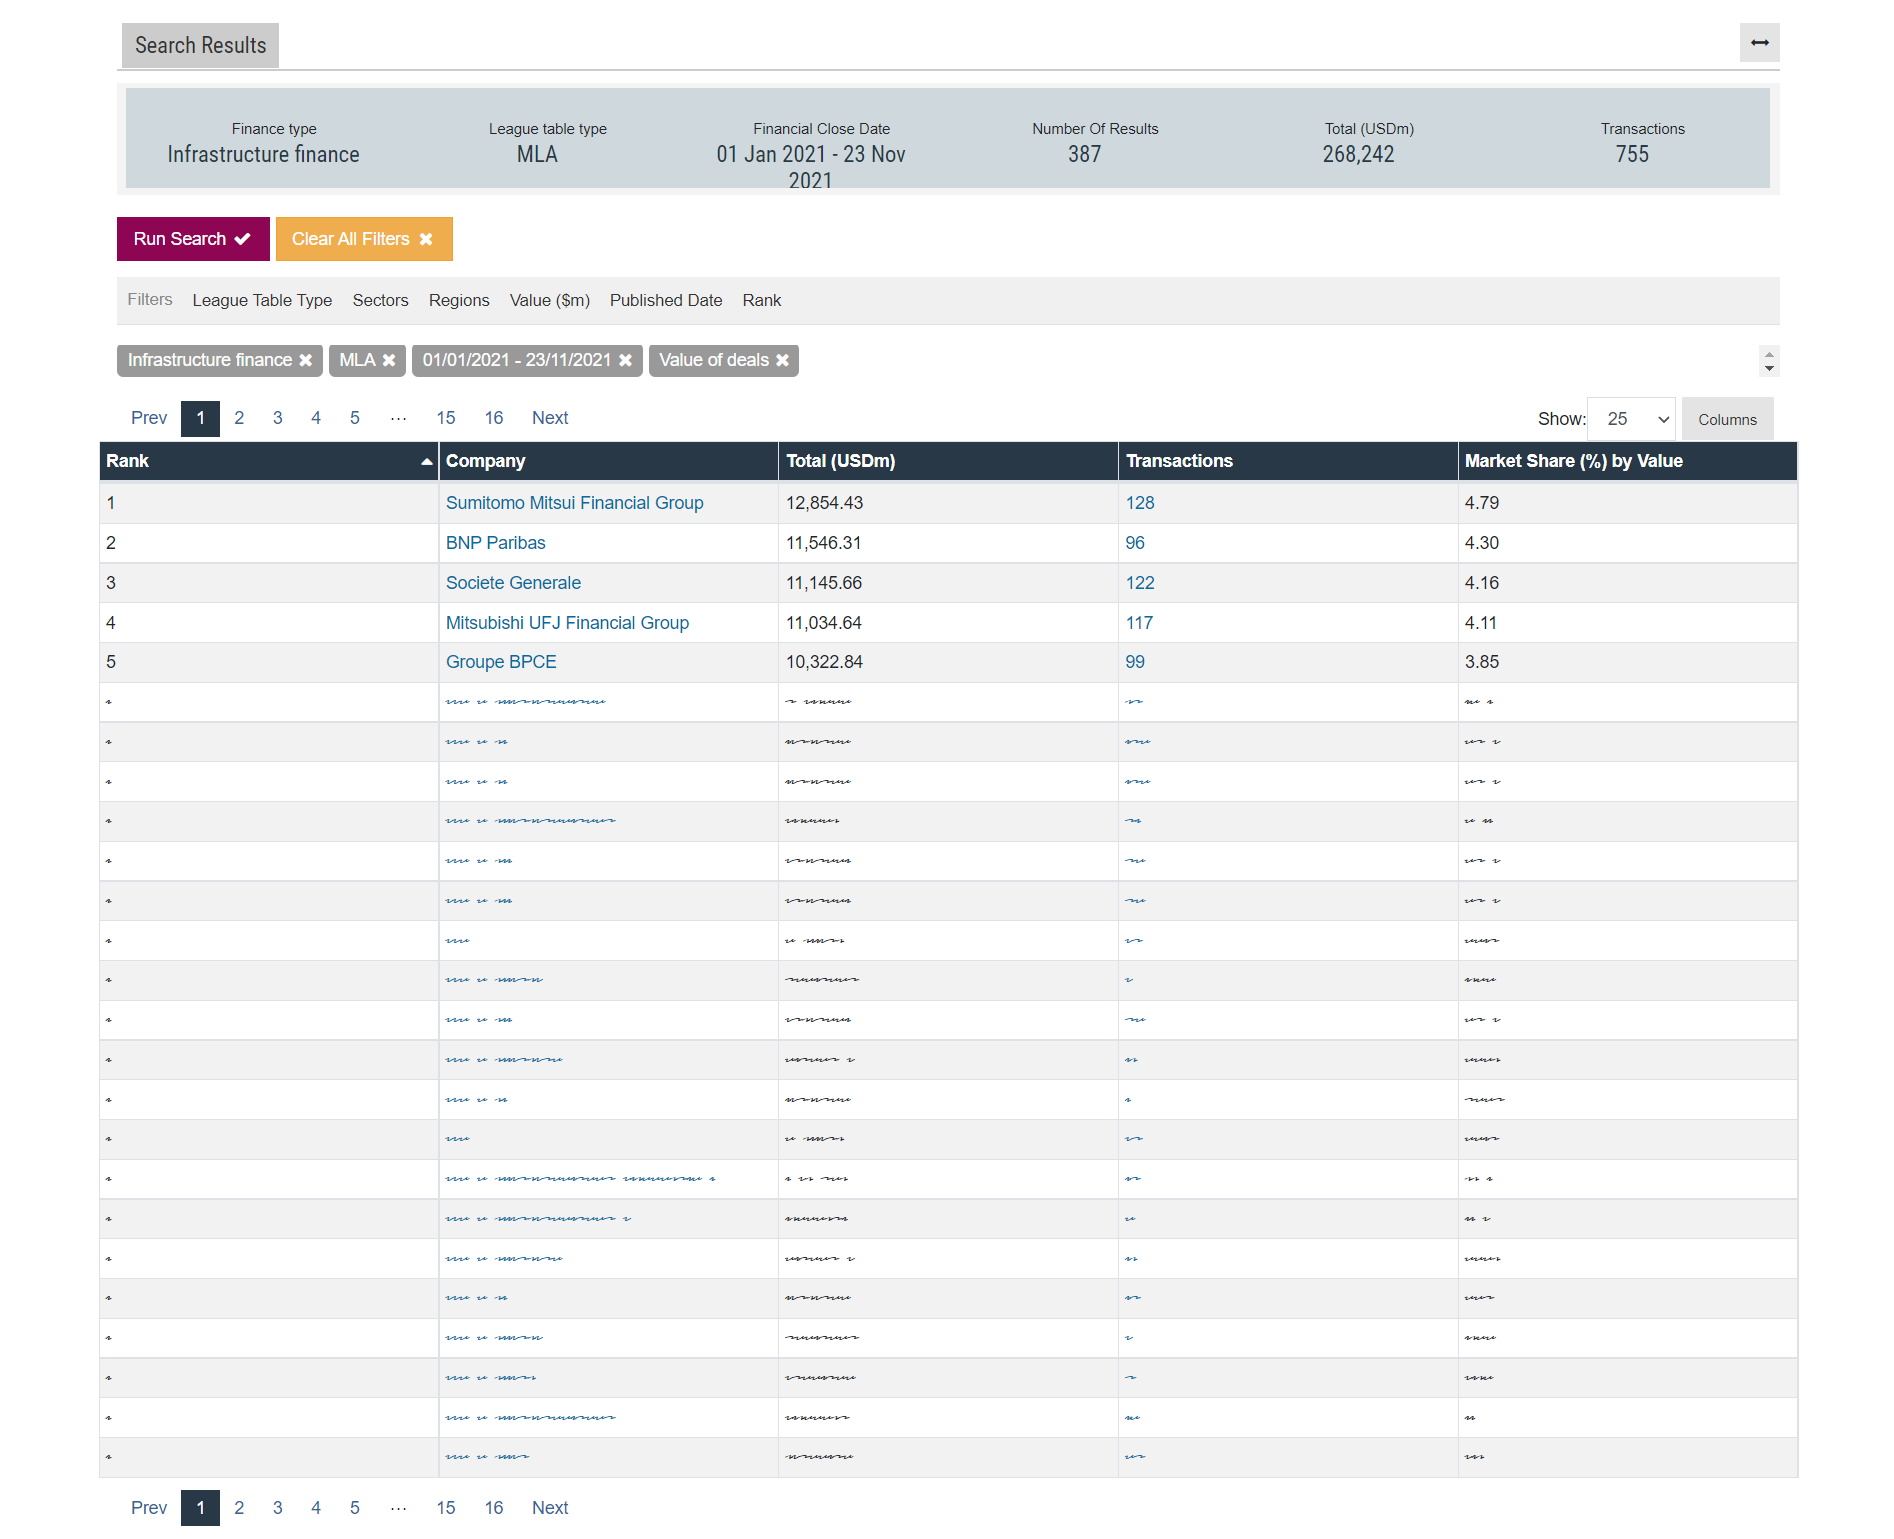Go to page 3 in bottom pagination
Viewport: 1894px width, 1539px height.
pos(278,1508)
